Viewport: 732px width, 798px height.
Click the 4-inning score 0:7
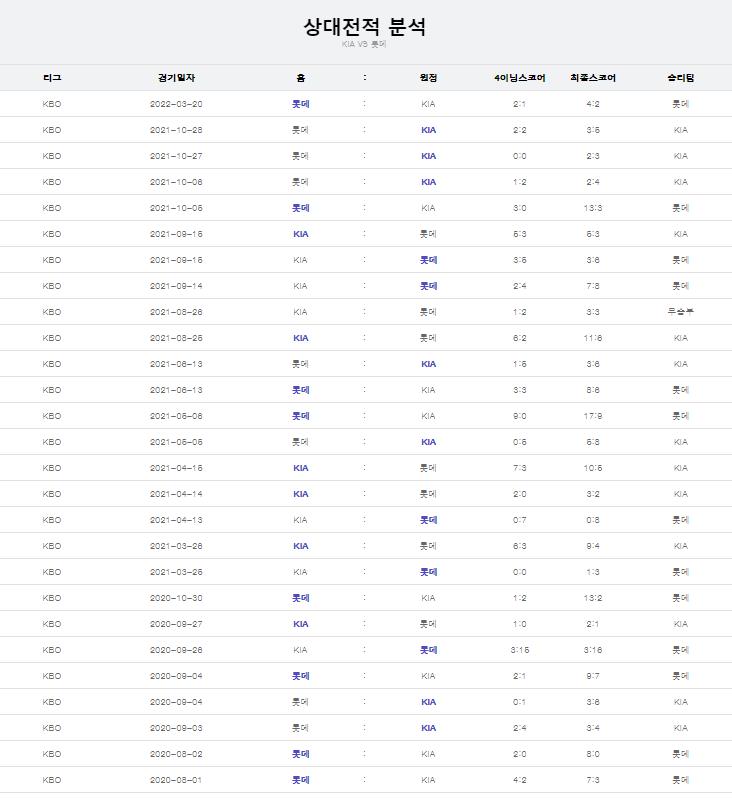tap(519, 520)
